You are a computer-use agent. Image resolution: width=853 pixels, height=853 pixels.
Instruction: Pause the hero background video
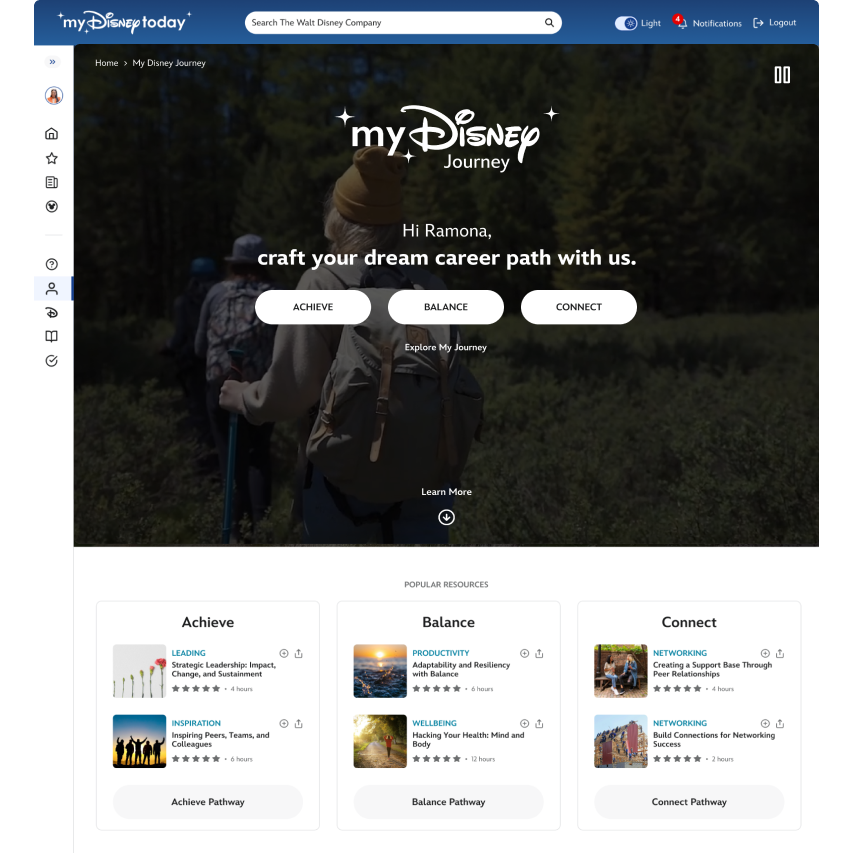(782, 75)
